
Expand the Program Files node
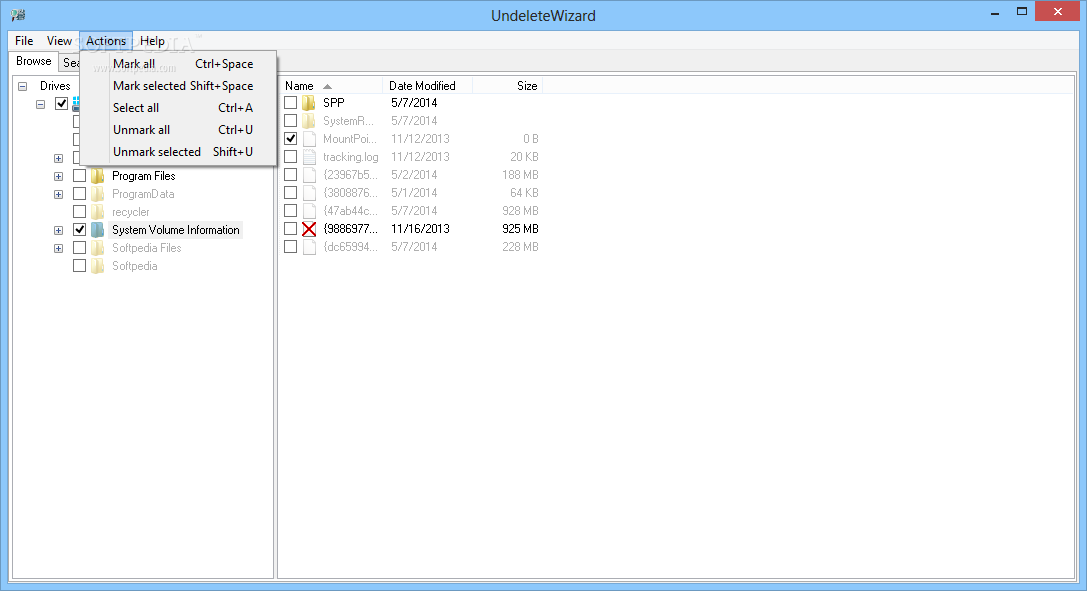(59, 177)
